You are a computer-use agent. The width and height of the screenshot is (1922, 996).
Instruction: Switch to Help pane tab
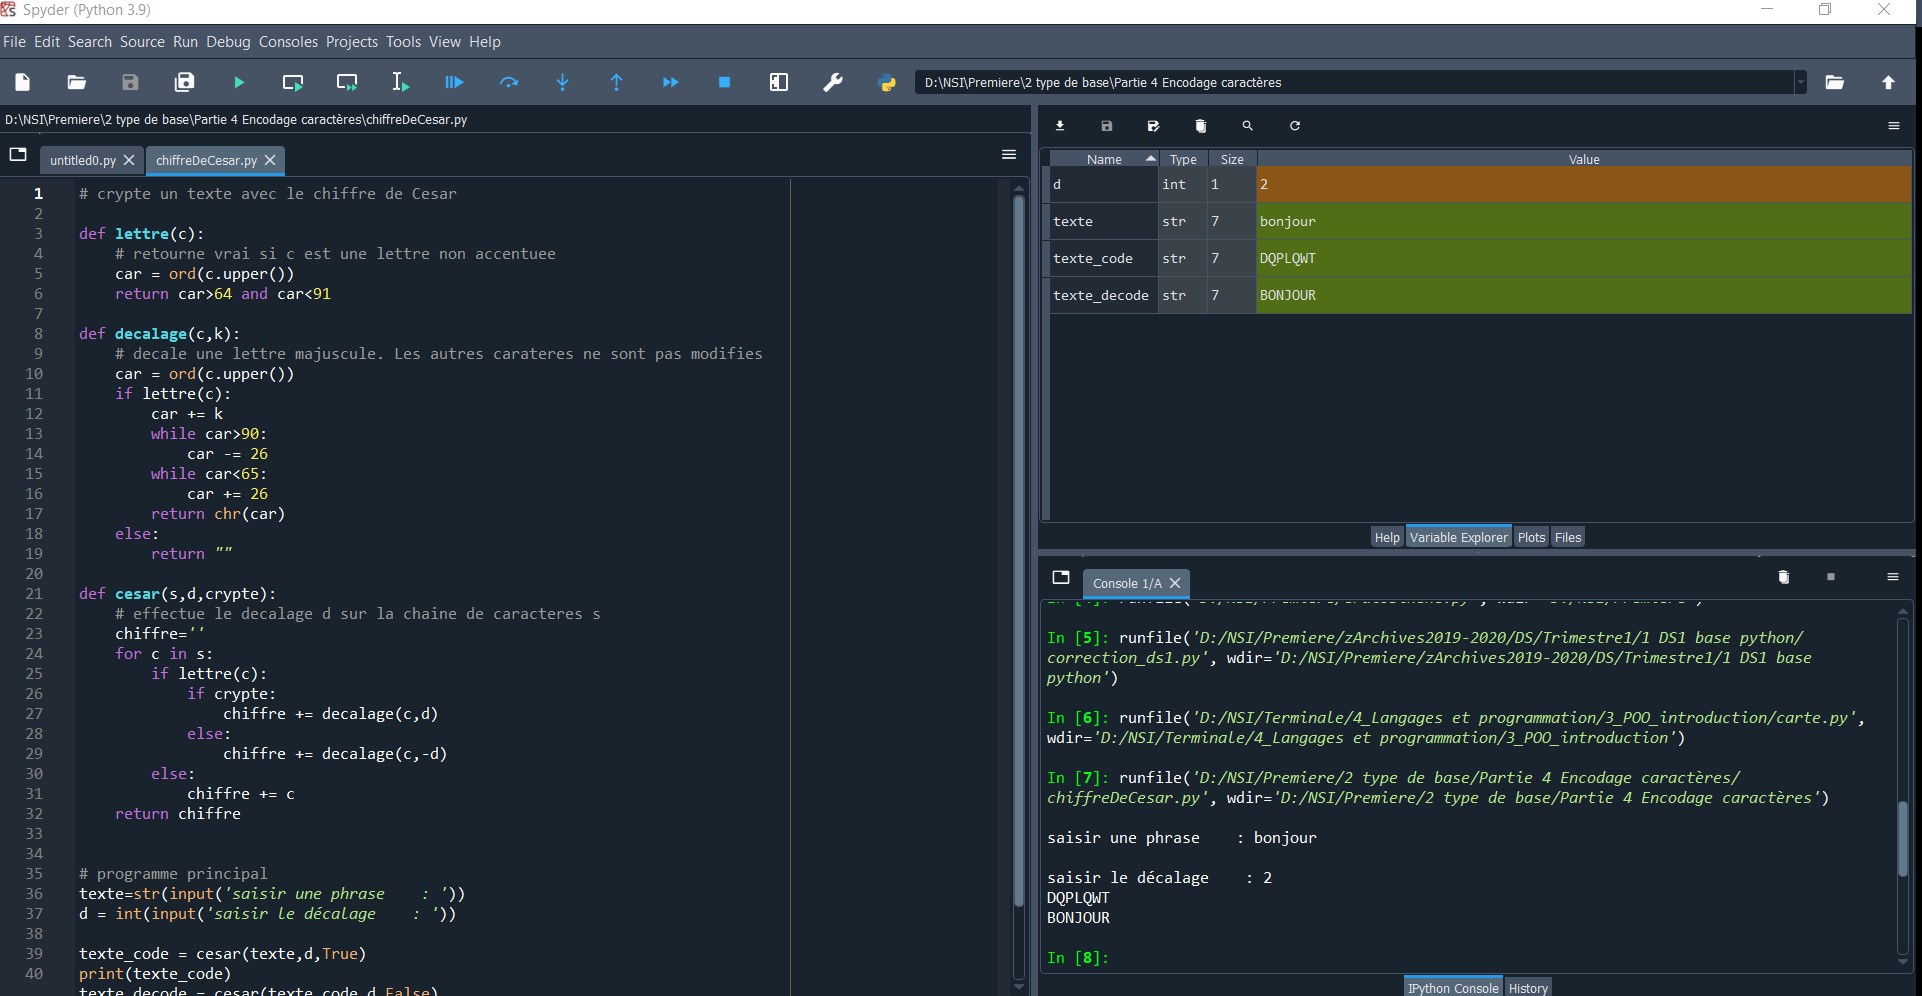click(x=1387, y=537)
